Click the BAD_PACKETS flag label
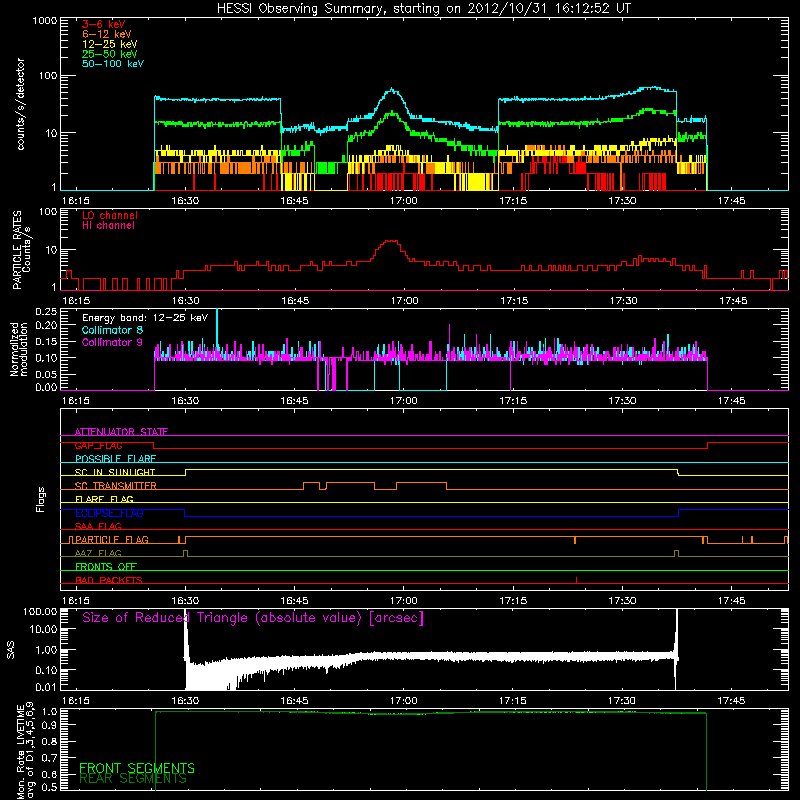This screenshot has width=800, height=800. (109, 580)
